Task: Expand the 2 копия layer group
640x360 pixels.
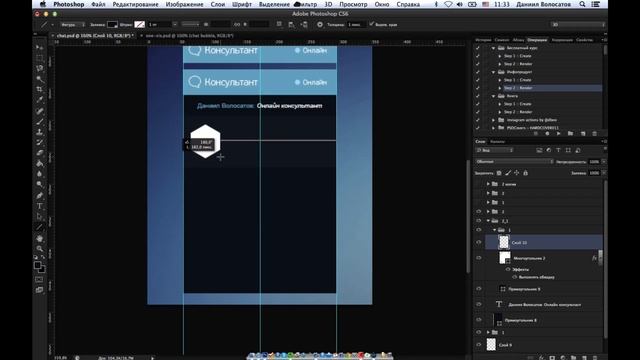Action: click(x=488, y=184)
